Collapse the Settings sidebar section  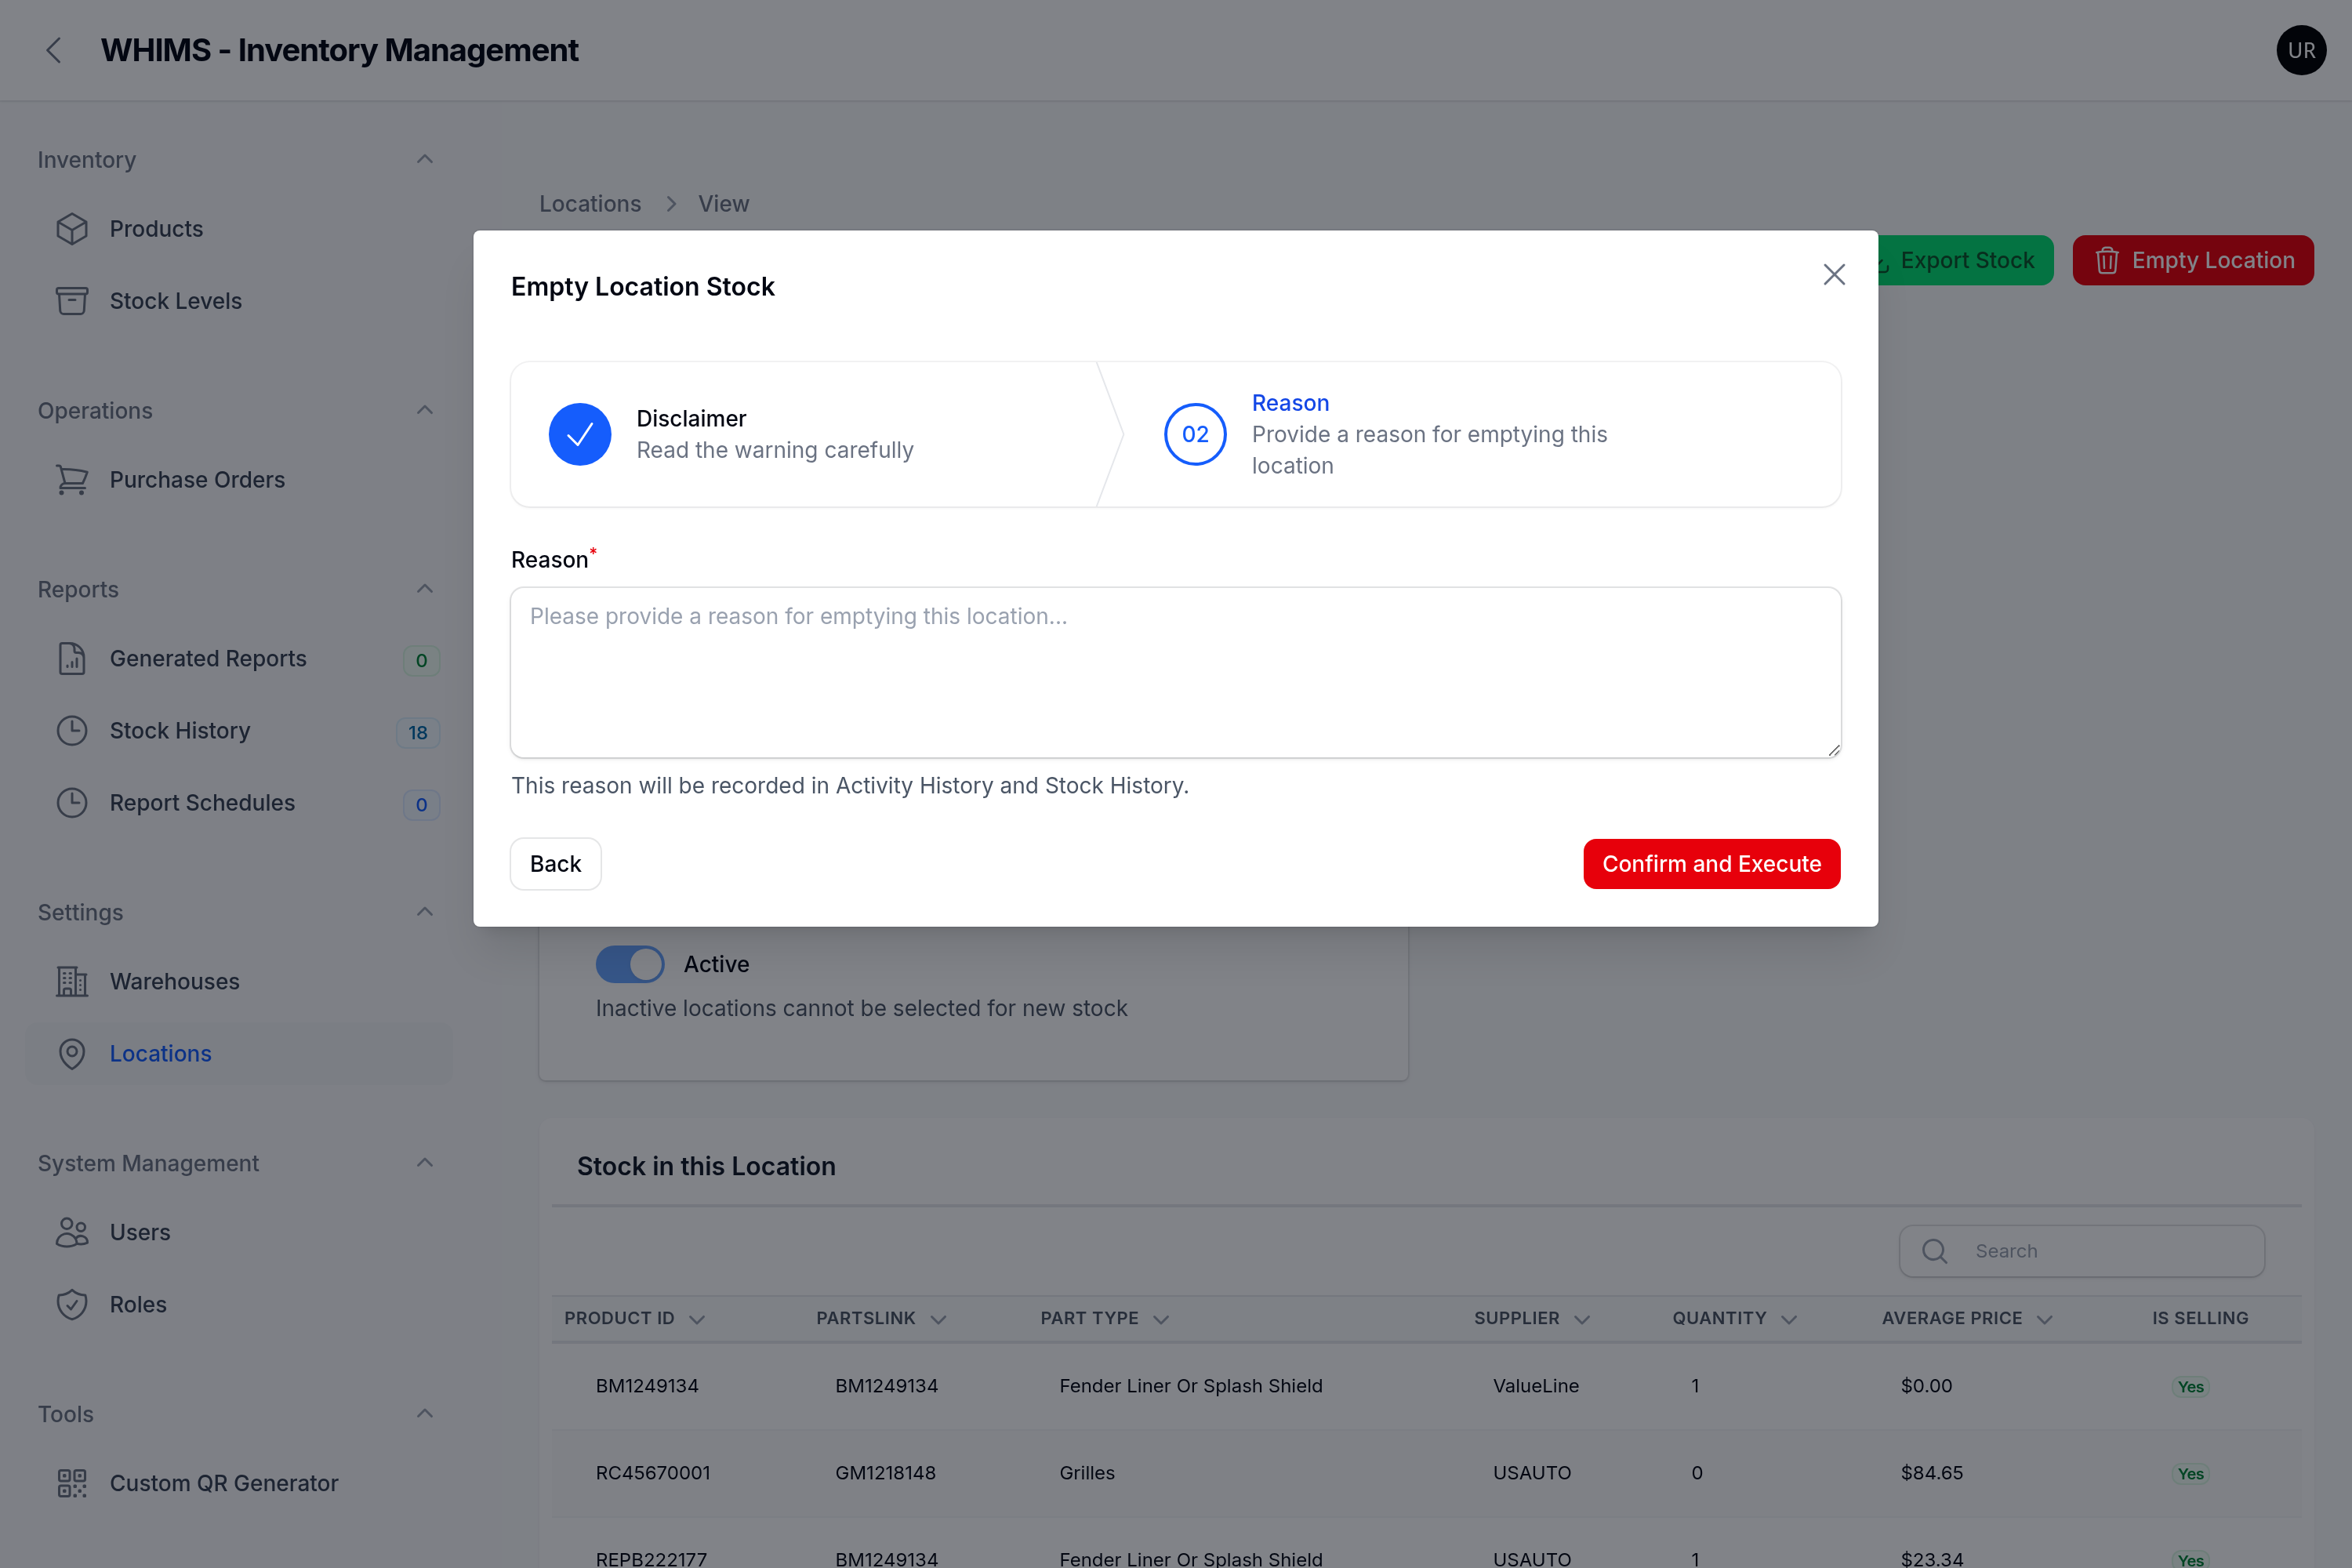424,912
